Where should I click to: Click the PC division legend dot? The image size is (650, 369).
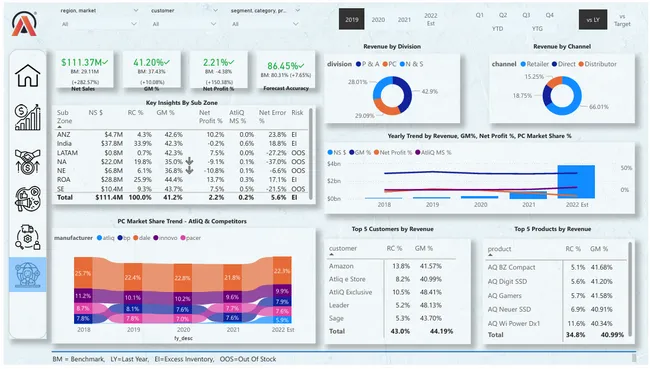[x=385, y=64]
